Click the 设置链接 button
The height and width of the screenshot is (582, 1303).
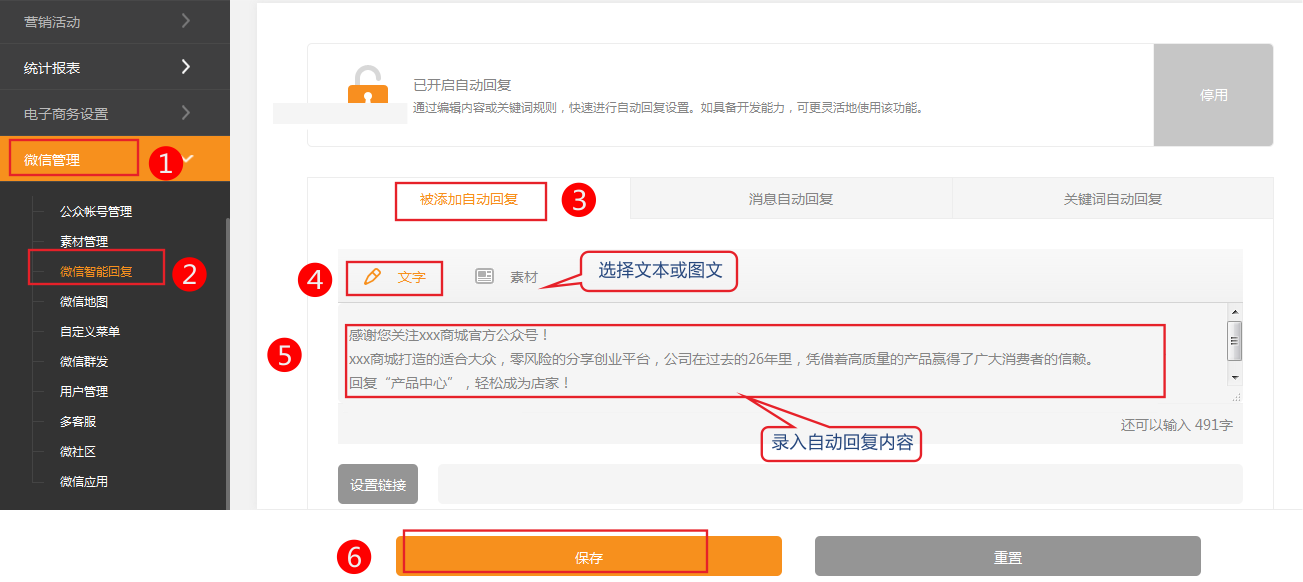[x=378, y=485]
